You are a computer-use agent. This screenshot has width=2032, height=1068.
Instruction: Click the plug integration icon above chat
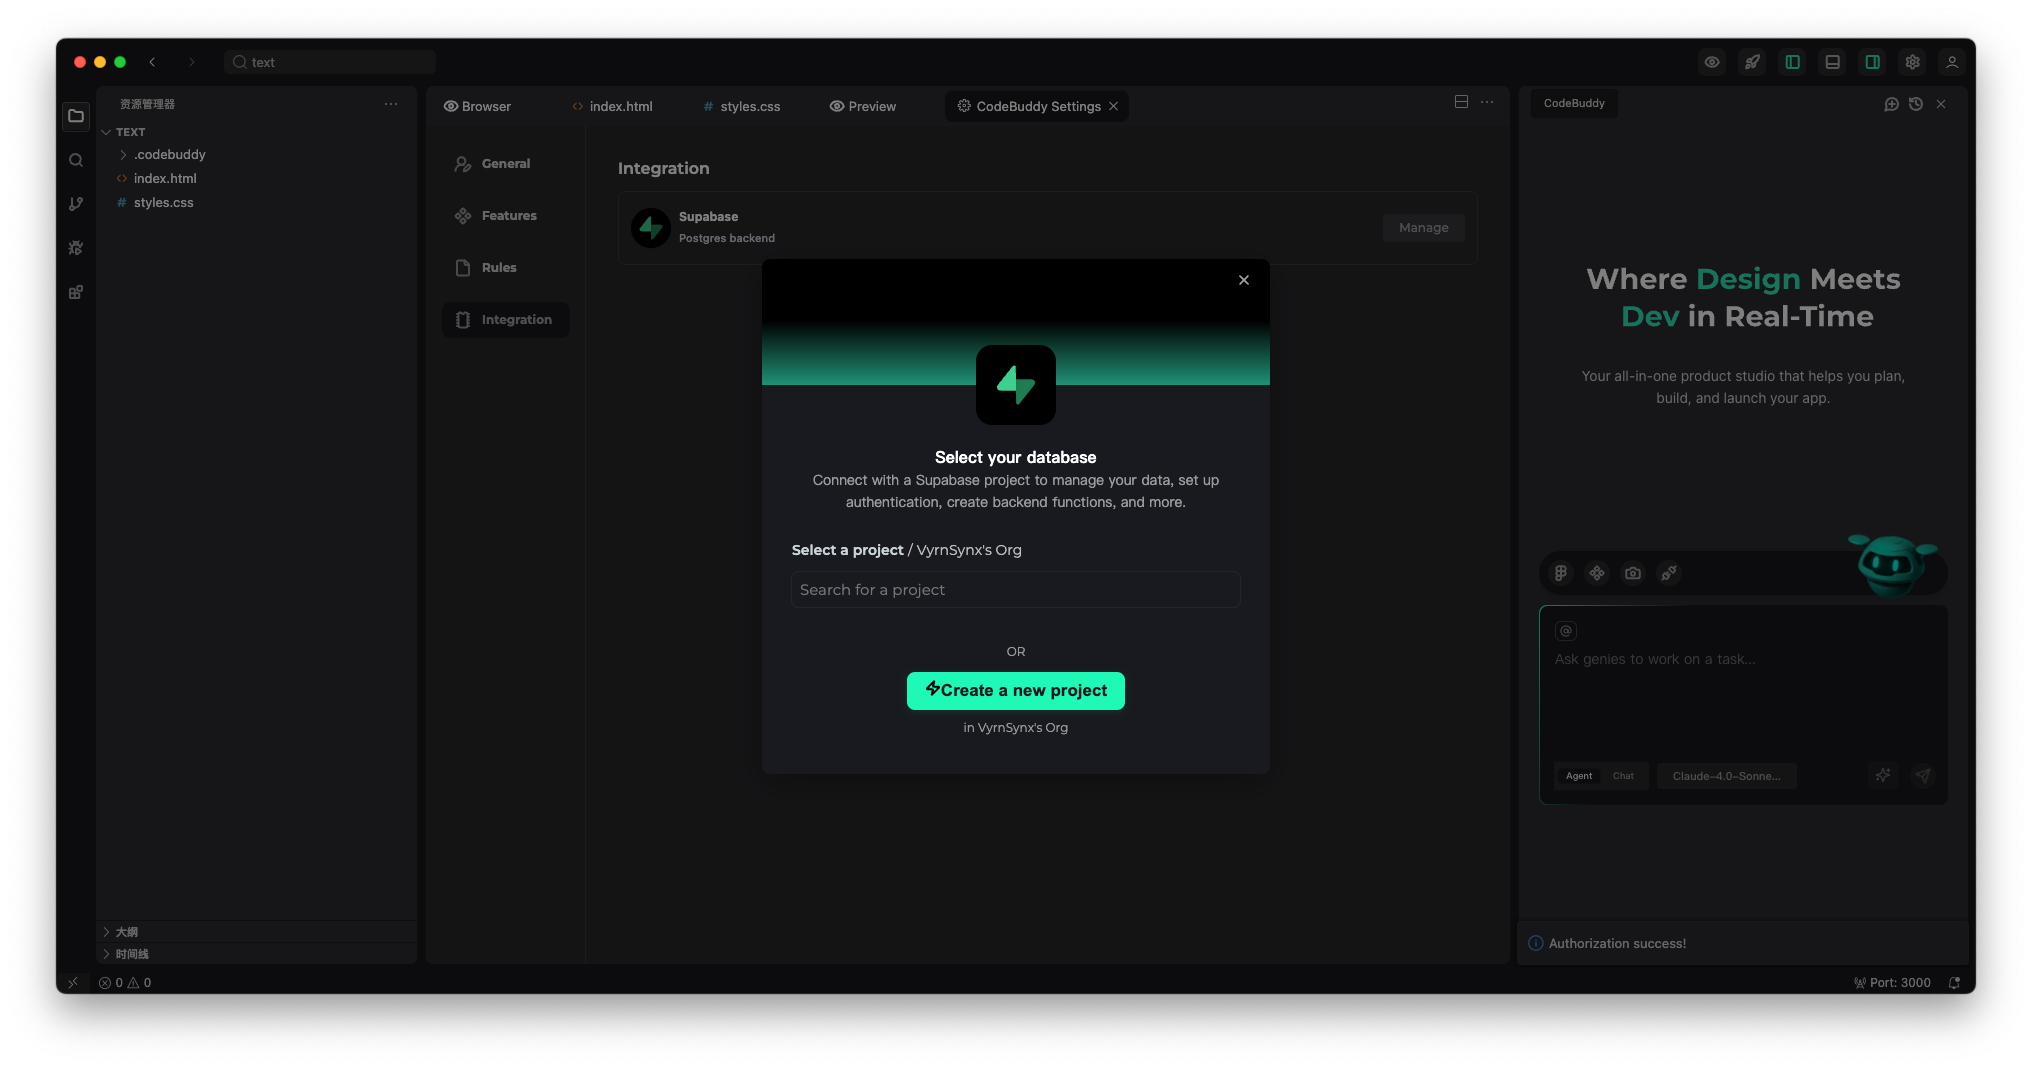click(x=1669, y=573)
